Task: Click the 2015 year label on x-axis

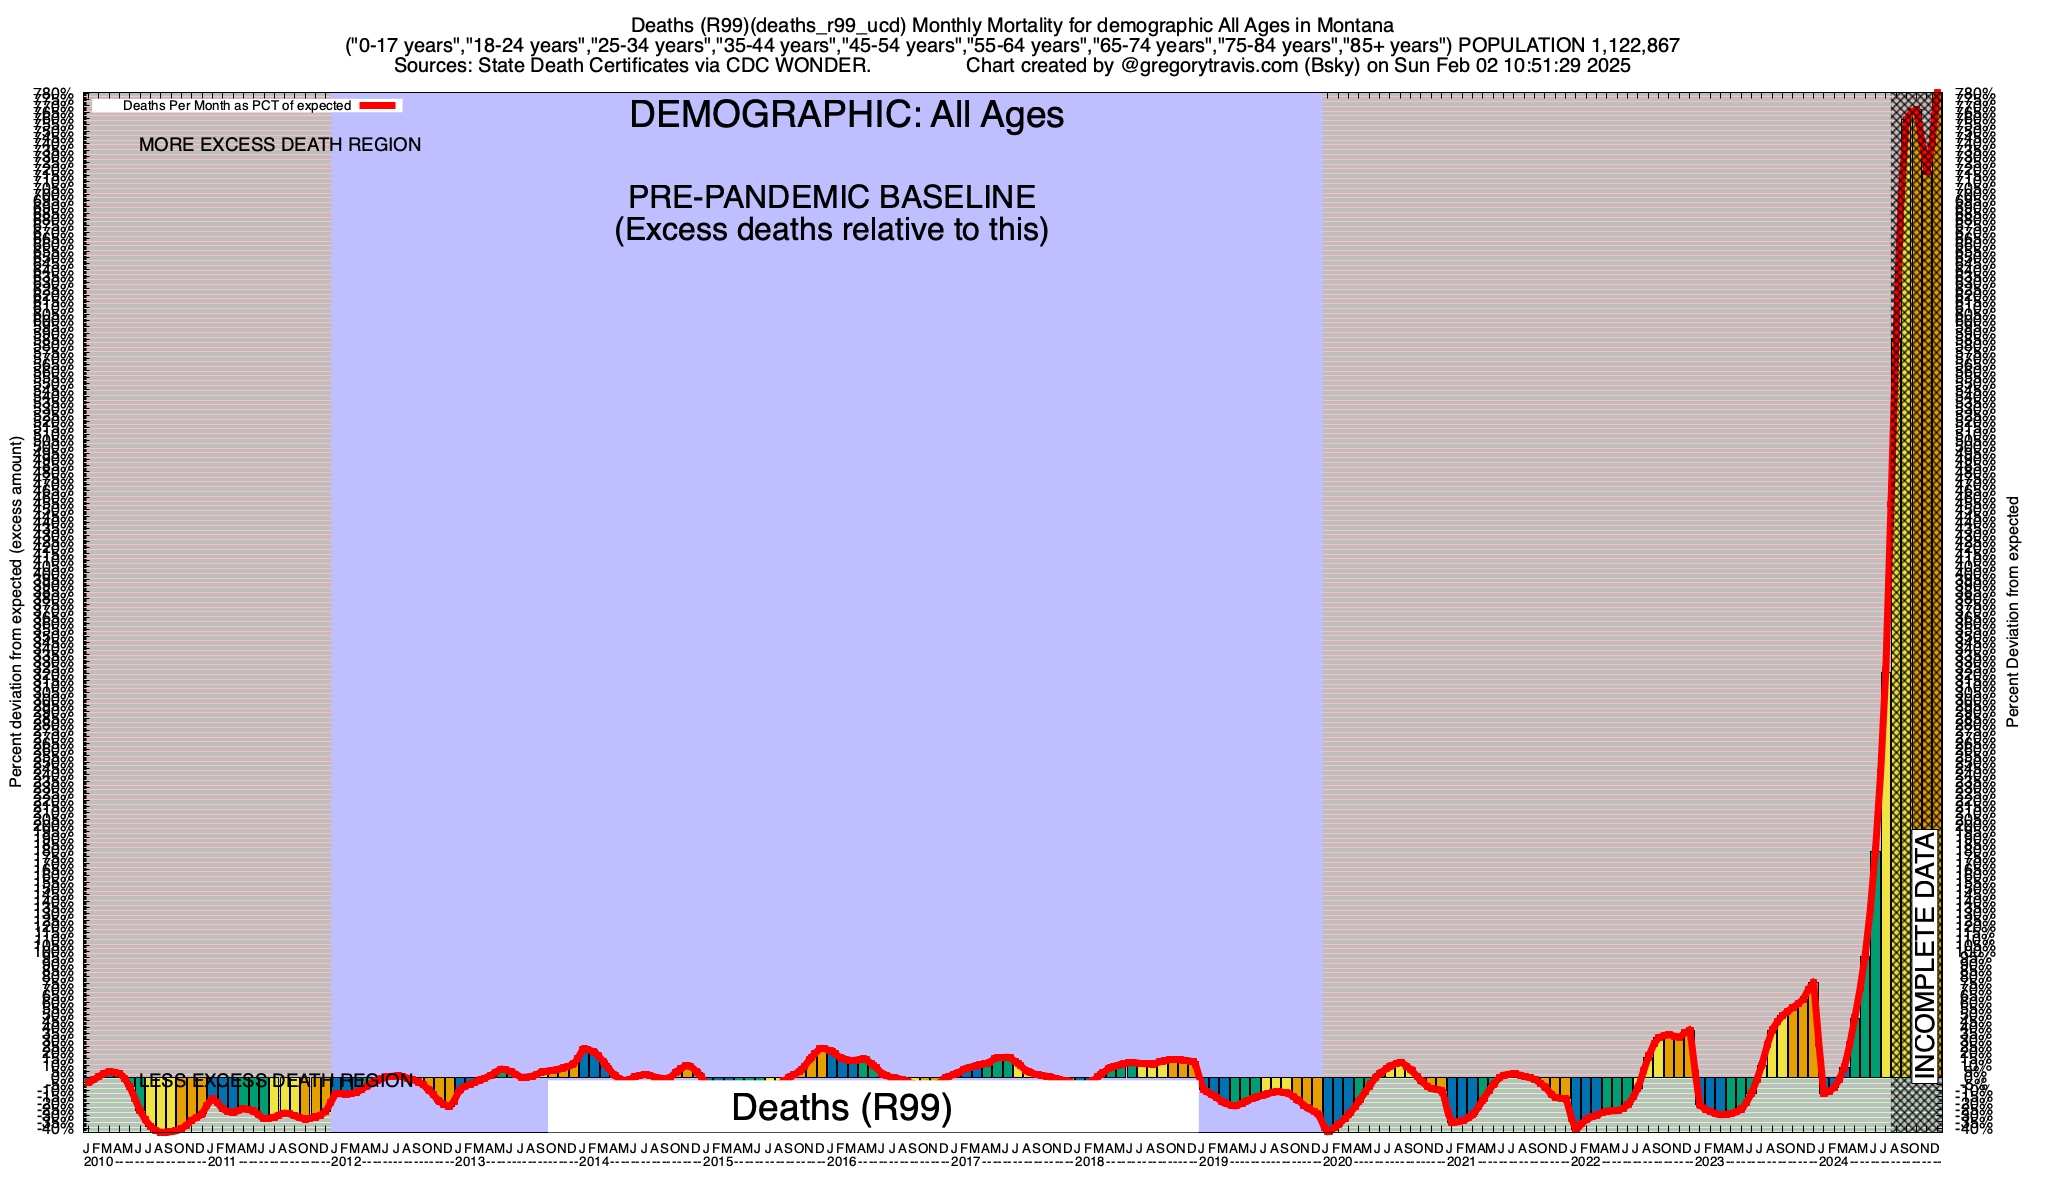Action: pos(717,1162)
